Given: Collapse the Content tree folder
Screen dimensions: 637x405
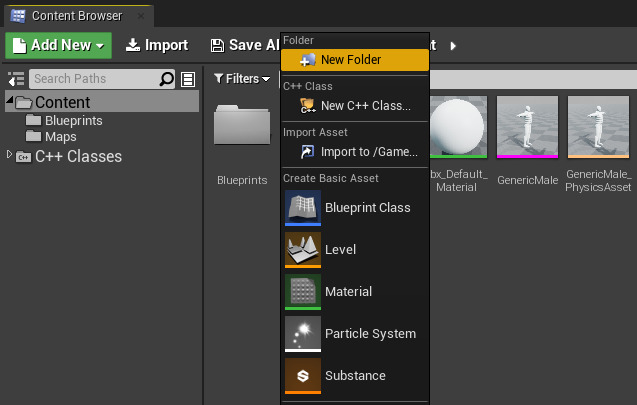Looking at the screenshot, I should click(10, 100).
